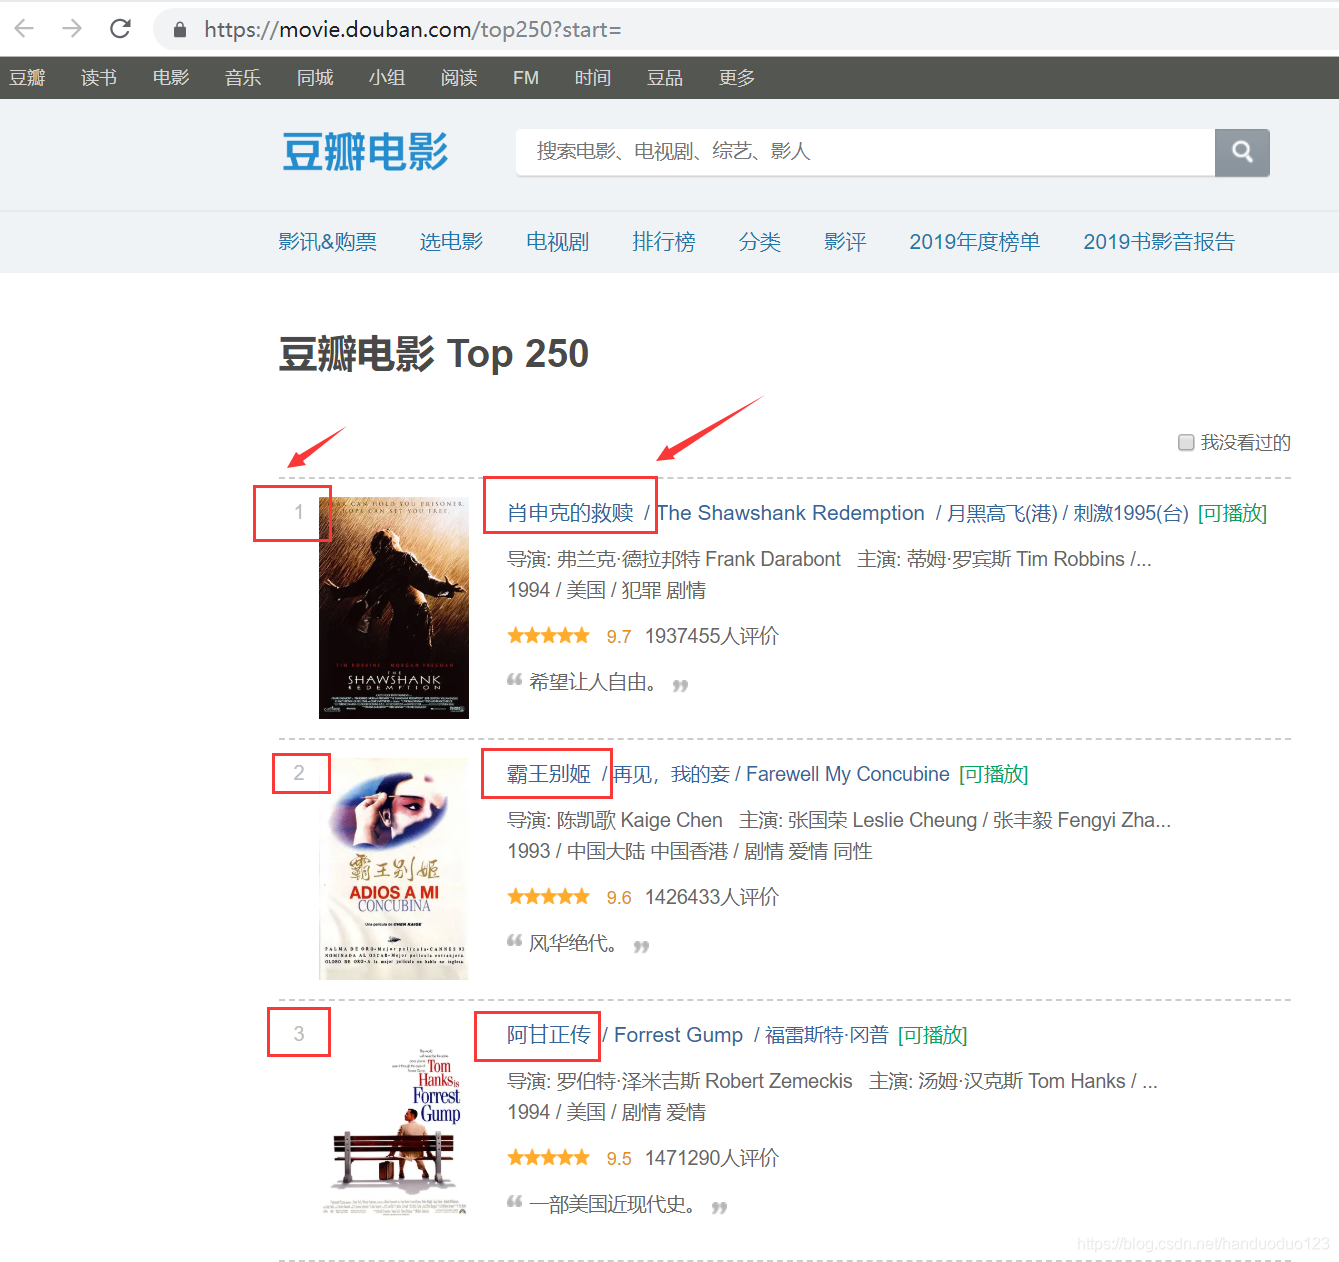Open 豆品 in the top bar
Image resolution: width=1339 pixels, height=1262 pixels.
point(665,78)
